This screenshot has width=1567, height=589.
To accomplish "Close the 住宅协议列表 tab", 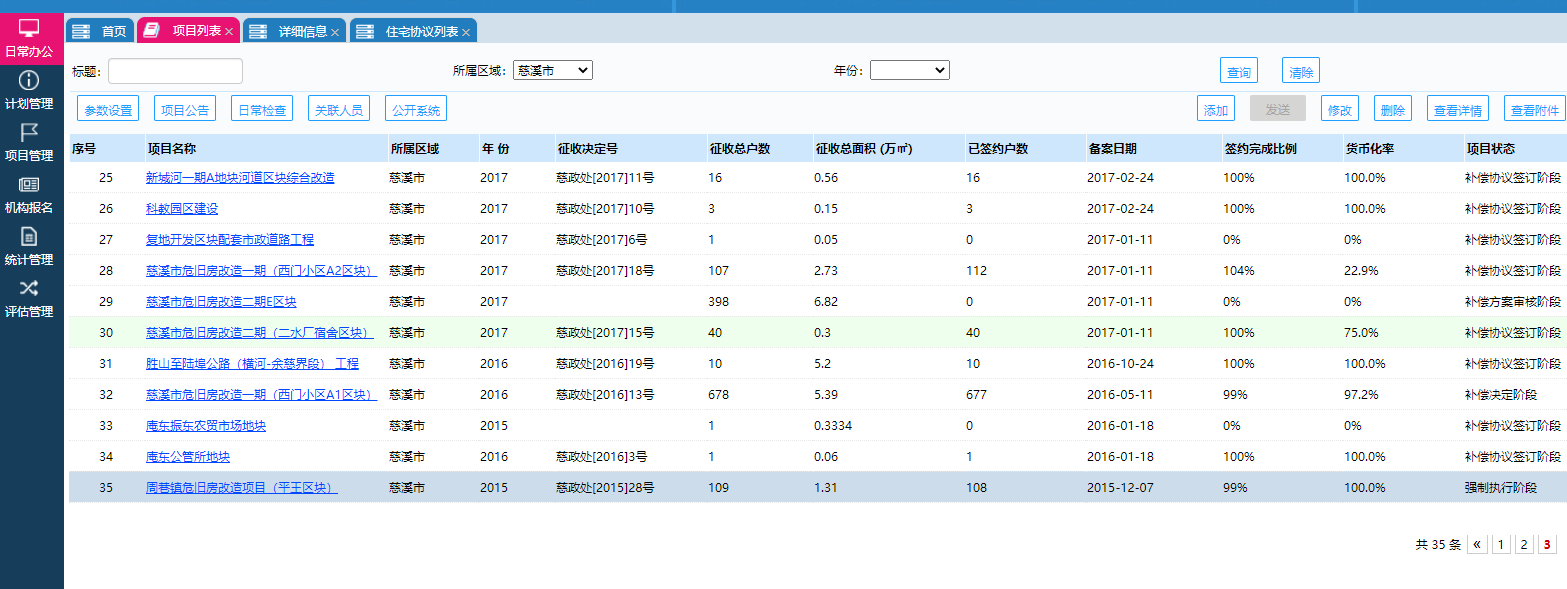I will pyautogui.click(x=466, y=32).
